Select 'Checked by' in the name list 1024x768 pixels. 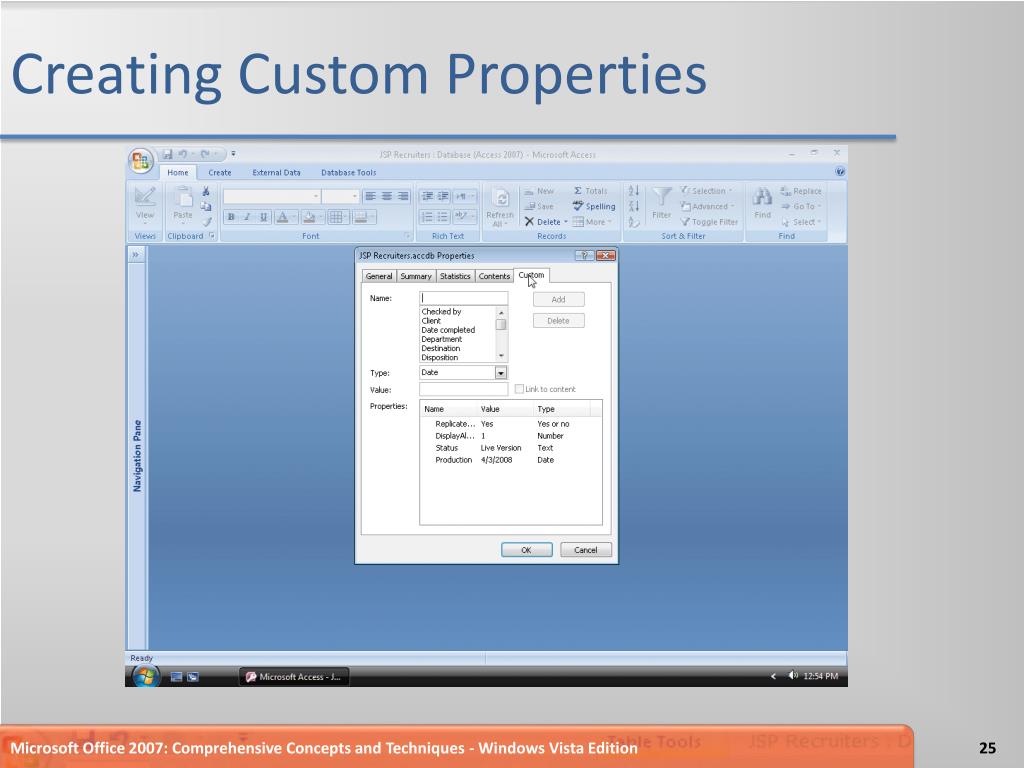coord(441,312)
